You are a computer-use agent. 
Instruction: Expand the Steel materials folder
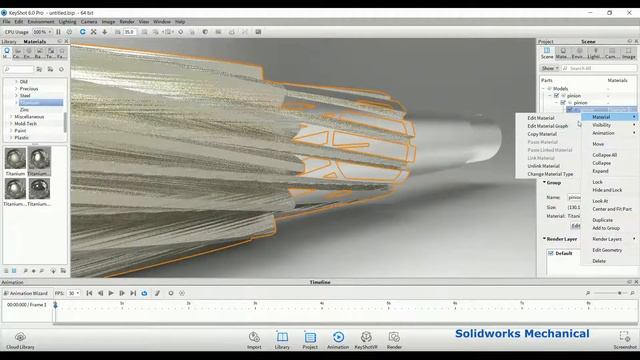click(x=16, y=96)
